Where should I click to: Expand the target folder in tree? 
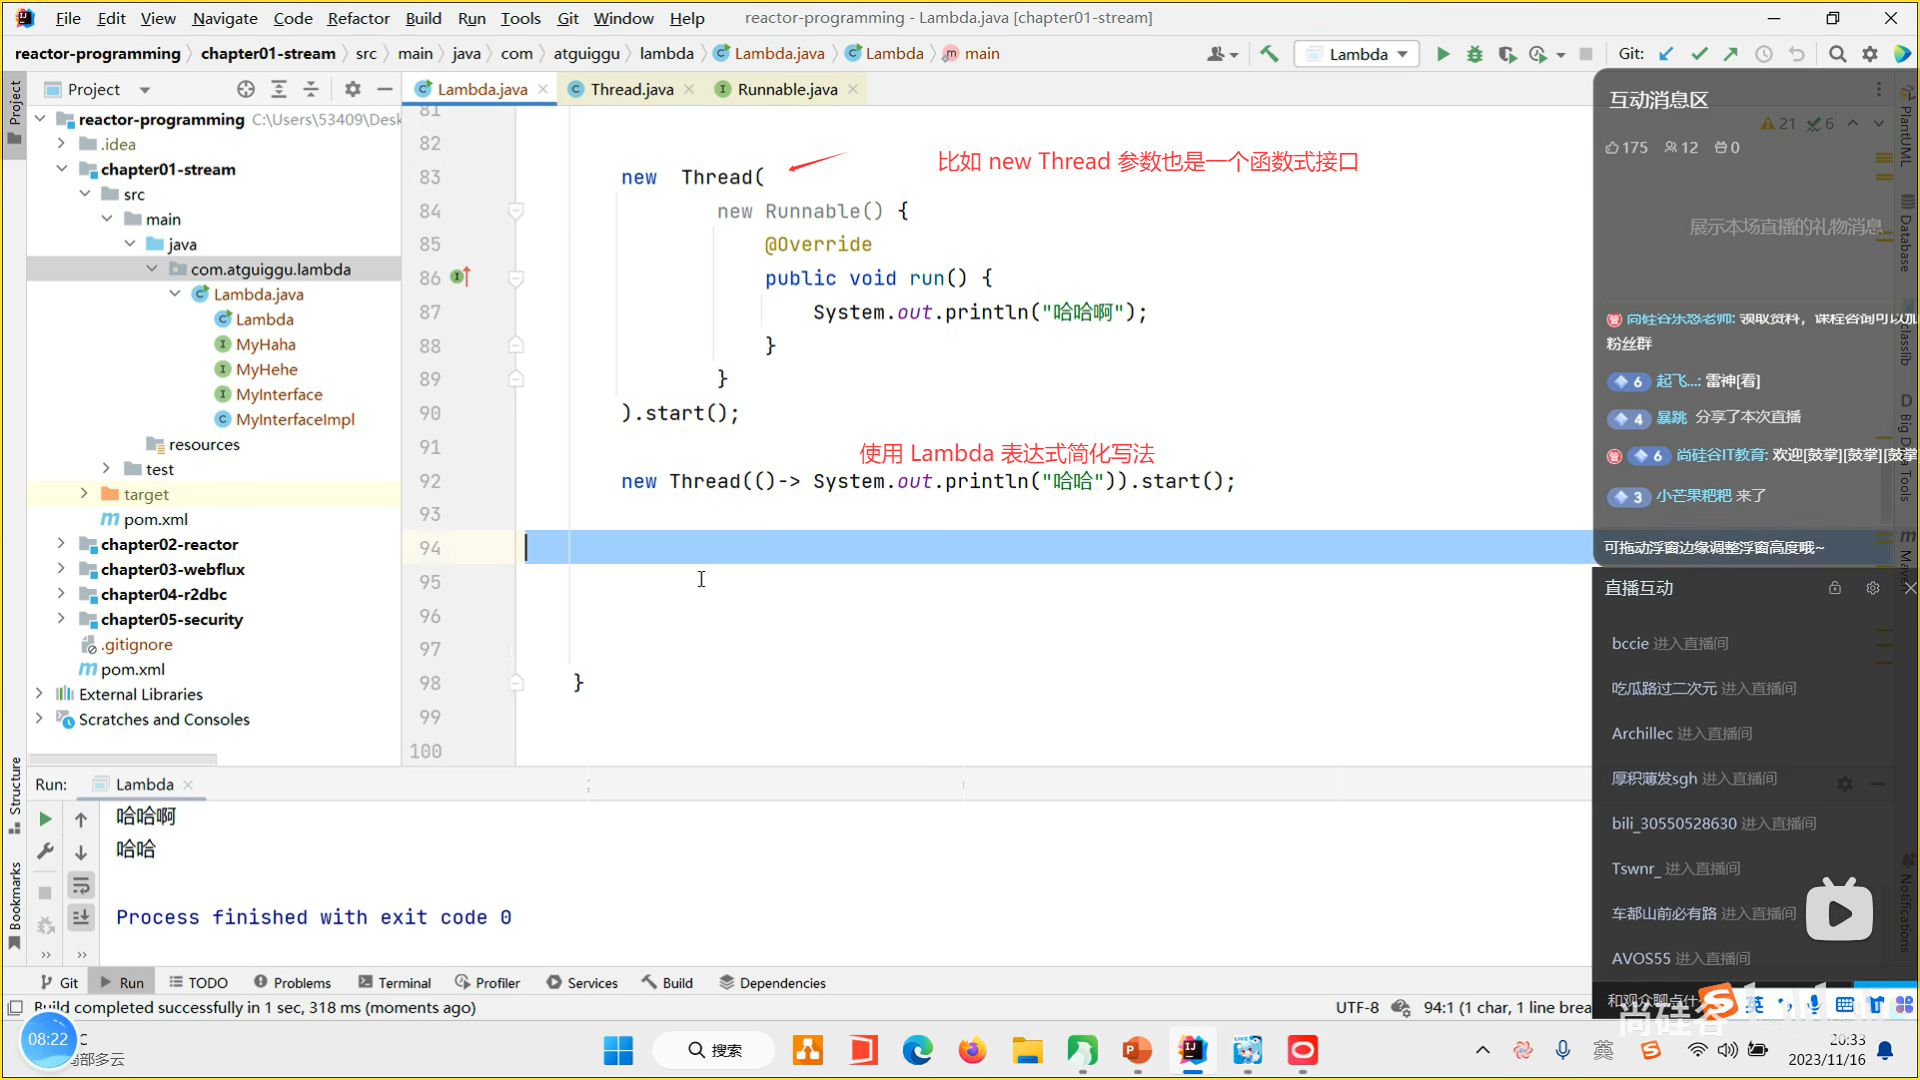click(x=84, y=494)
